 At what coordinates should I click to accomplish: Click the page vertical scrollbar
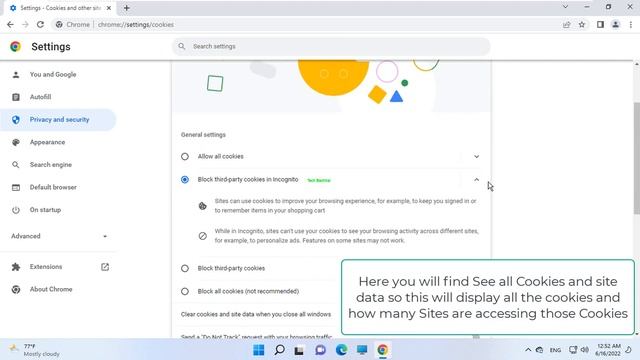637,157
